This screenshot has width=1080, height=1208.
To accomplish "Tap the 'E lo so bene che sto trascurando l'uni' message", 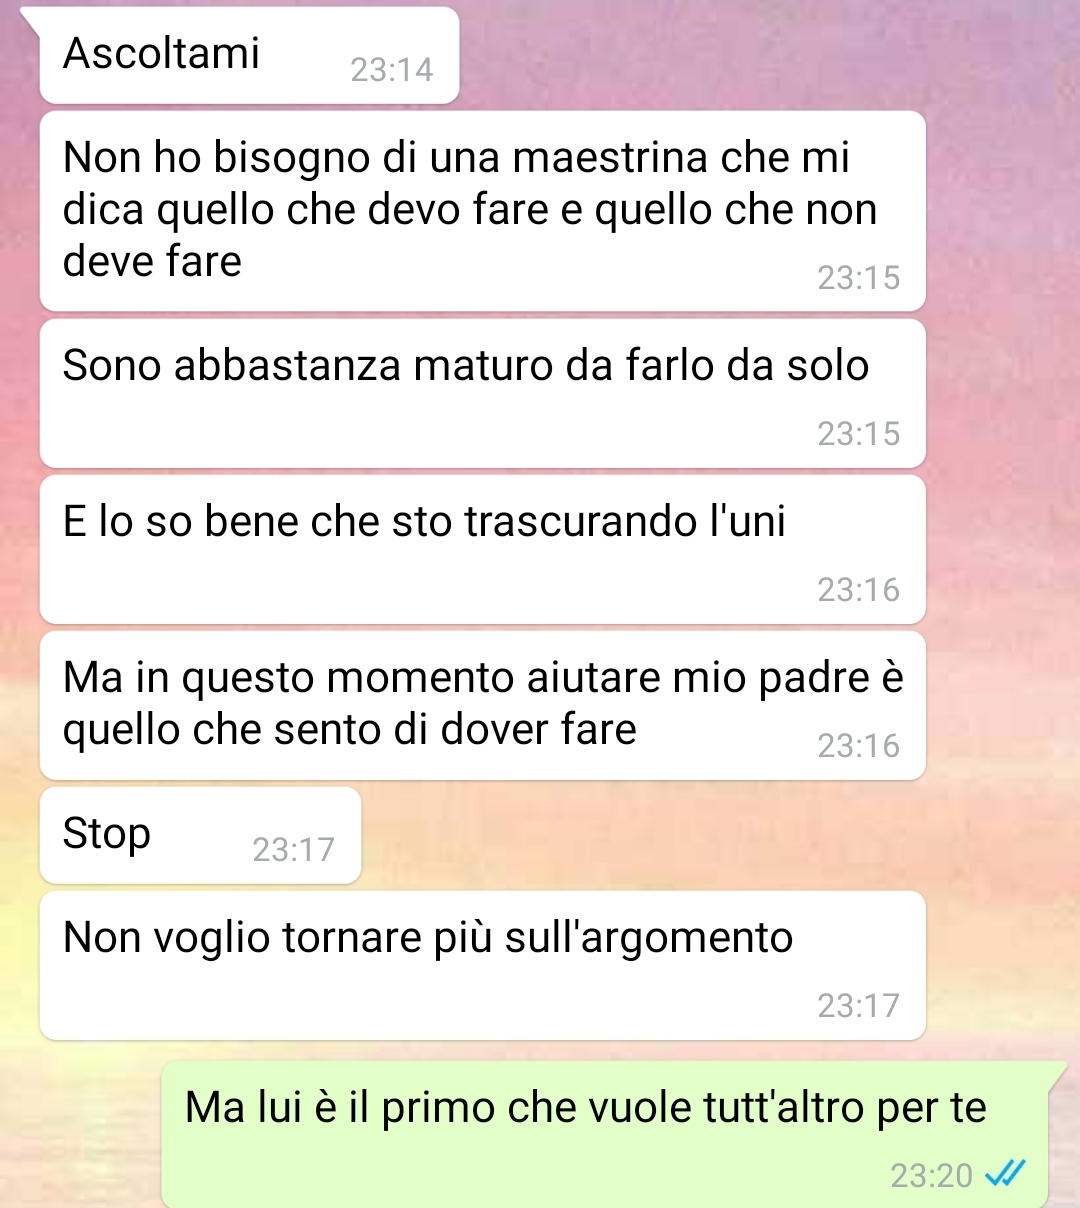I will coord(482,549).
